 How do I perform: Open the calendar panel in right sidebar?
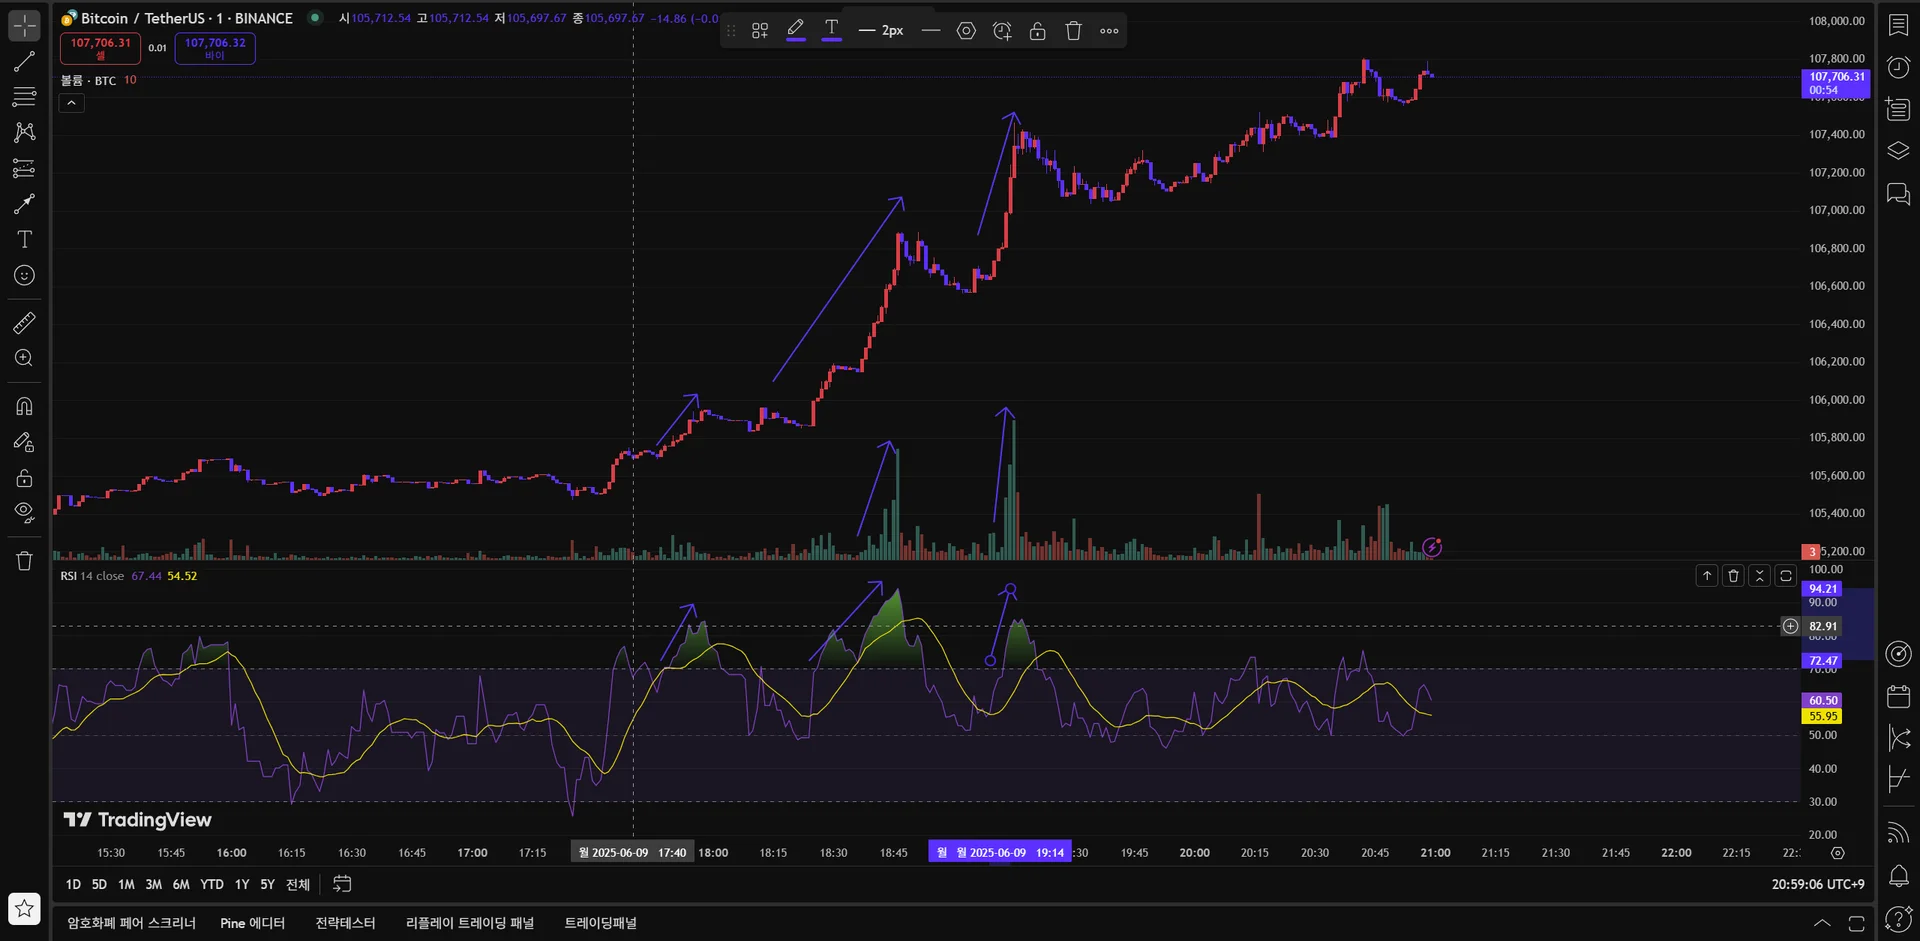pos(1897,696)
